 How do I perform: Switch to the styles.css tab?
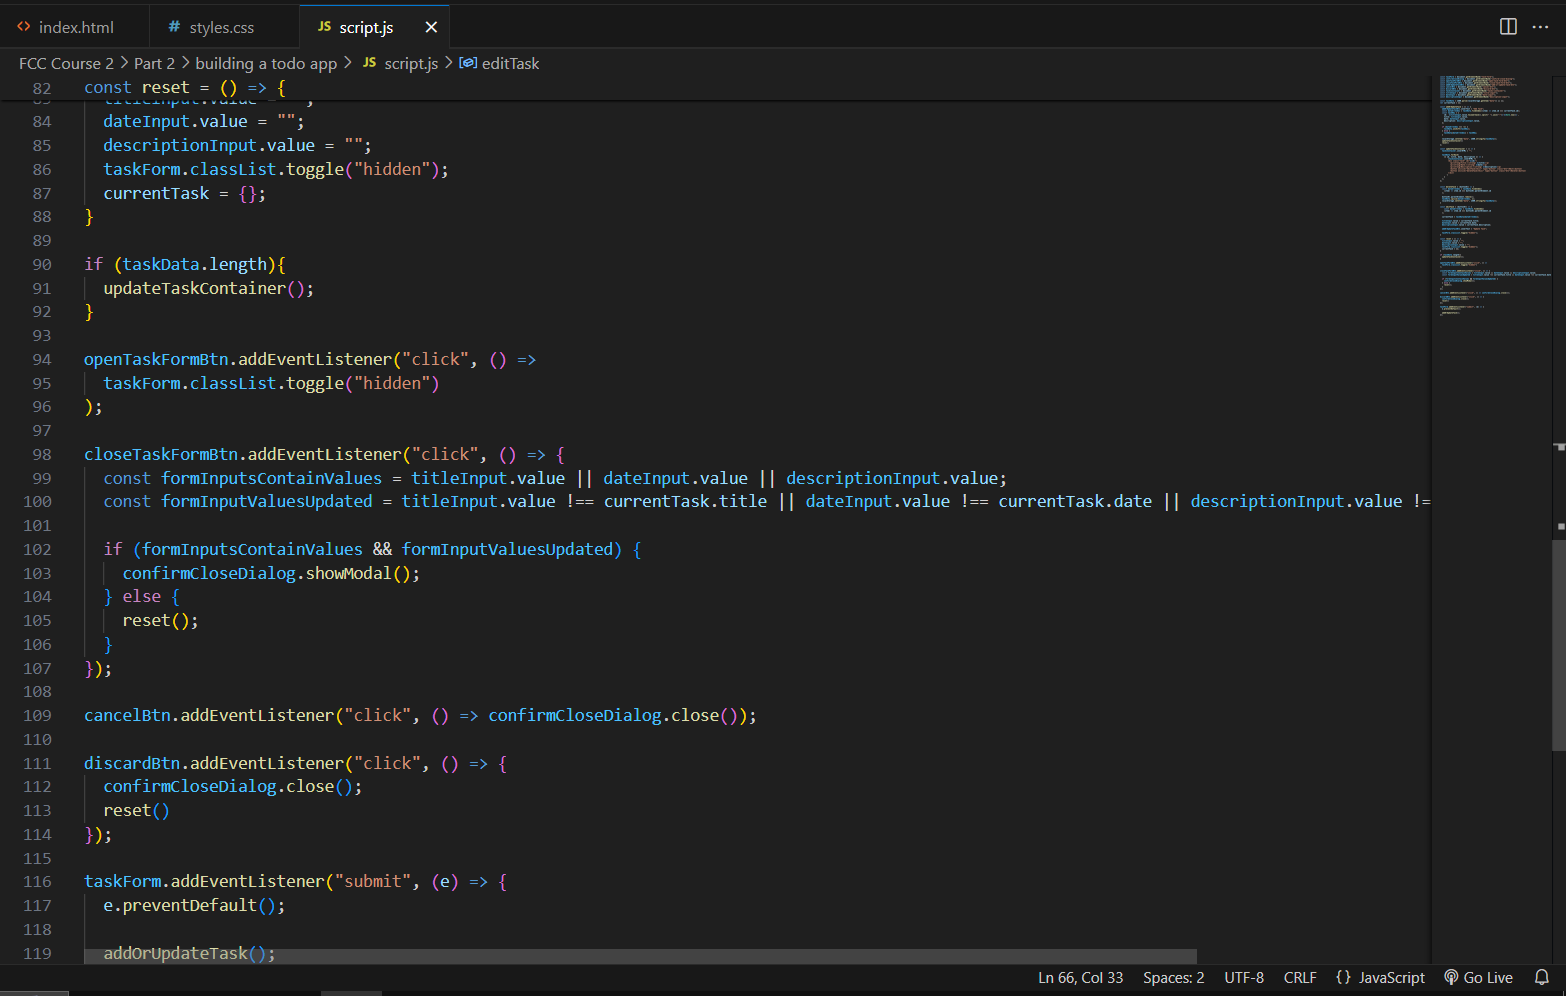[221, 27]
